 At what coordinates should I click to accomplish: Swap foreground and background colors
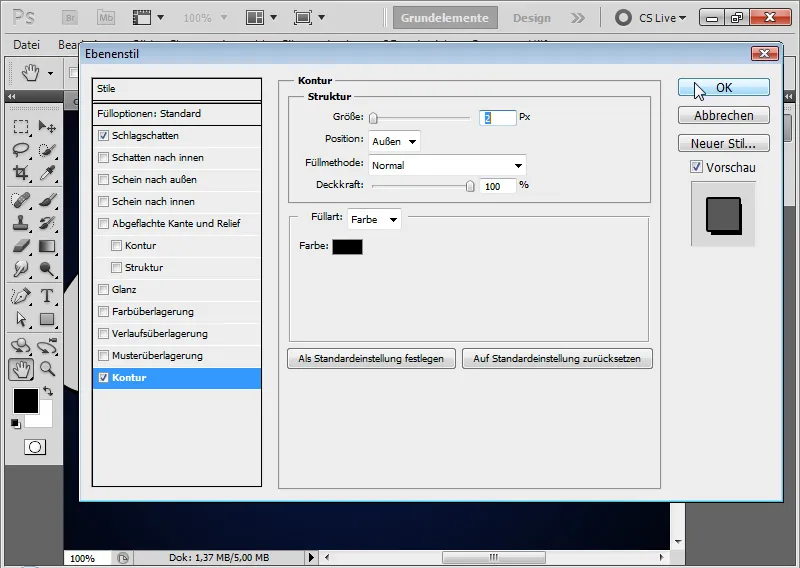click(x=48, y=391)
